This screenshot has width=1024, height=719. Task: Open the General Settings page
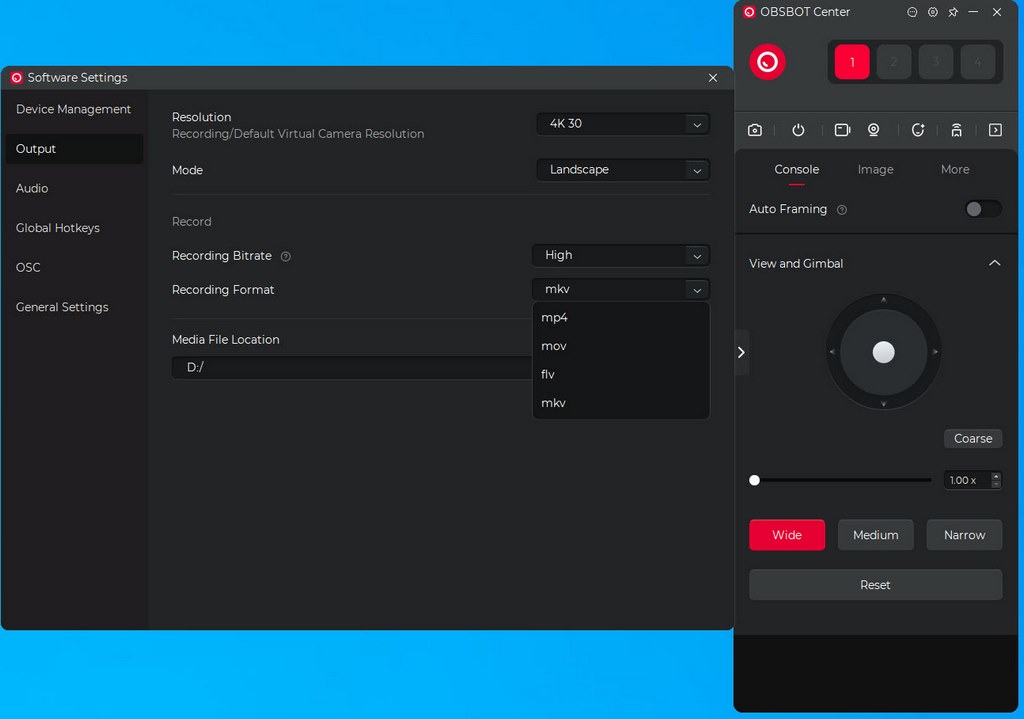coord(73,307)
